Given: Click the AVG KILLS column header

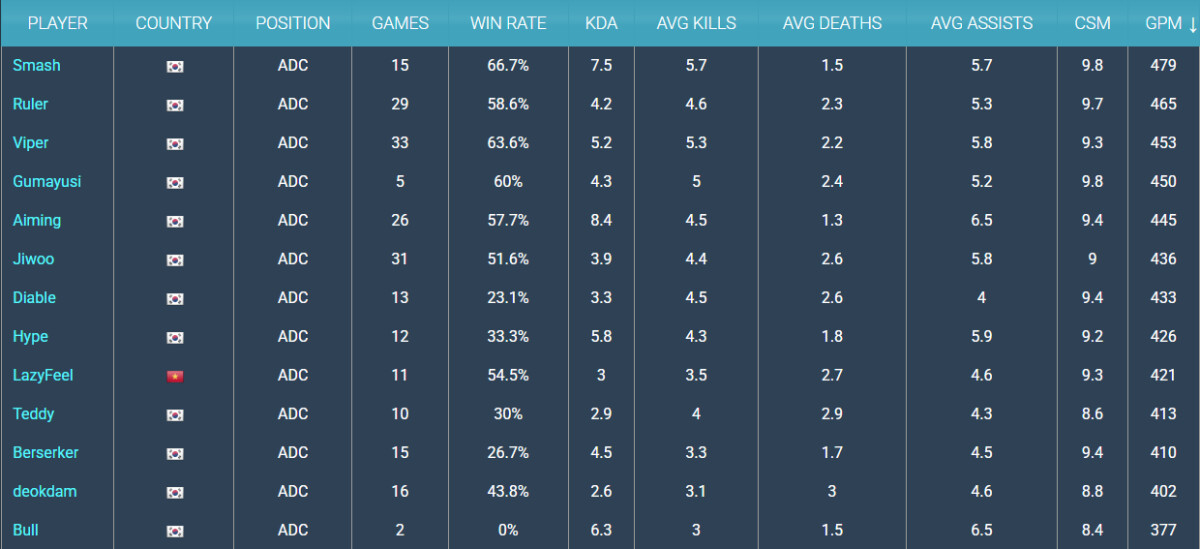Looking at the screenshot, I should [695, 23].
